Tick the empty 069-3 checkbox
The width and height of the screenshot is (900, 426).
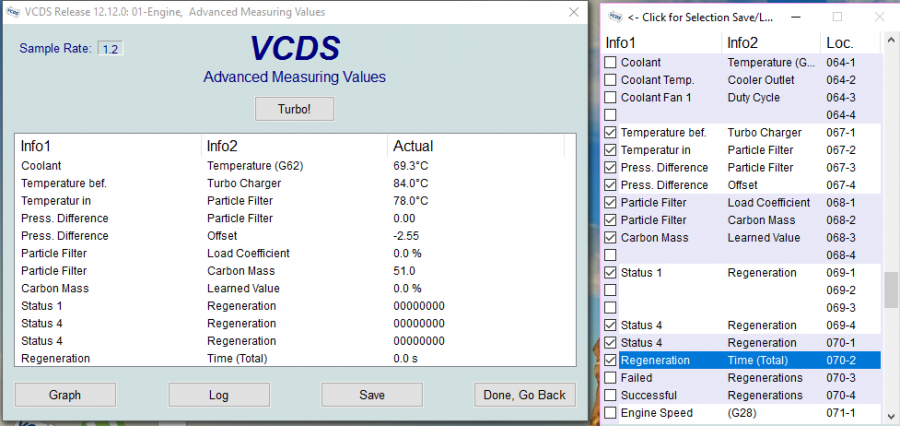click(611, 308)
